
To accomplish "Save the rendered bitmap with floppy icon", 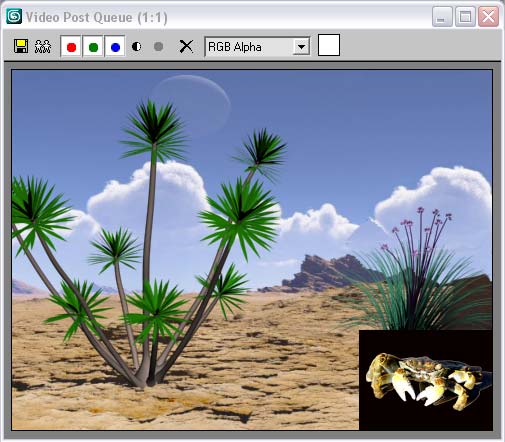I will click(21, 46).
